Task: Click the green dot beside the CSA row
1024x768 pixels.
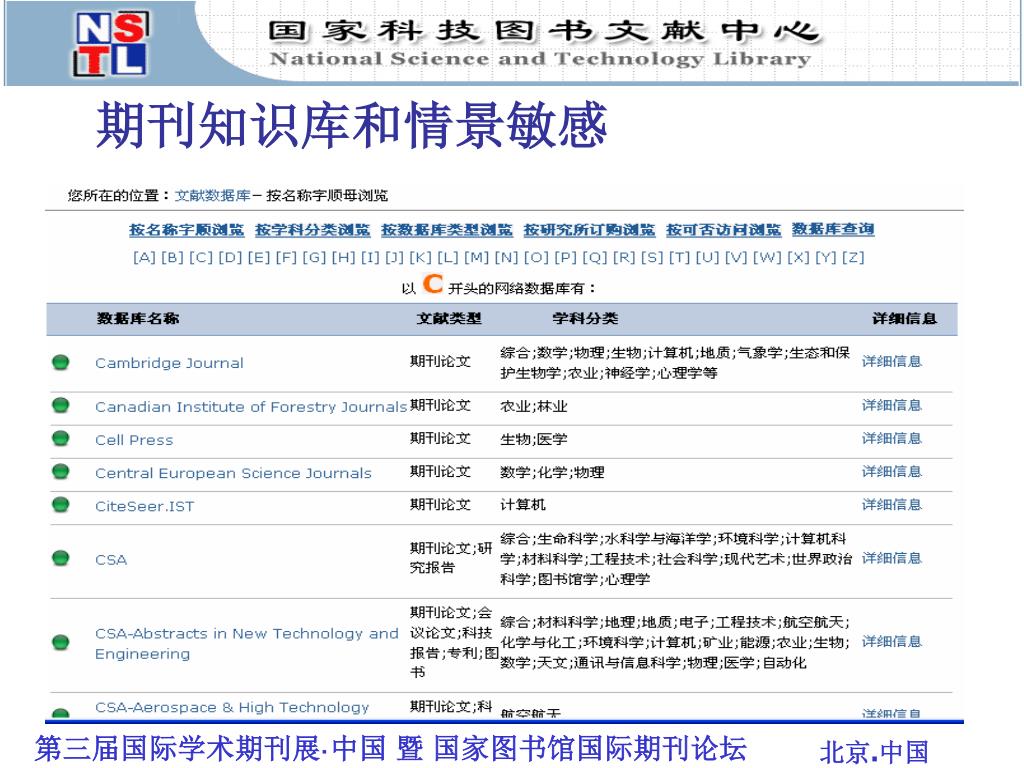Action: [61, 558]
